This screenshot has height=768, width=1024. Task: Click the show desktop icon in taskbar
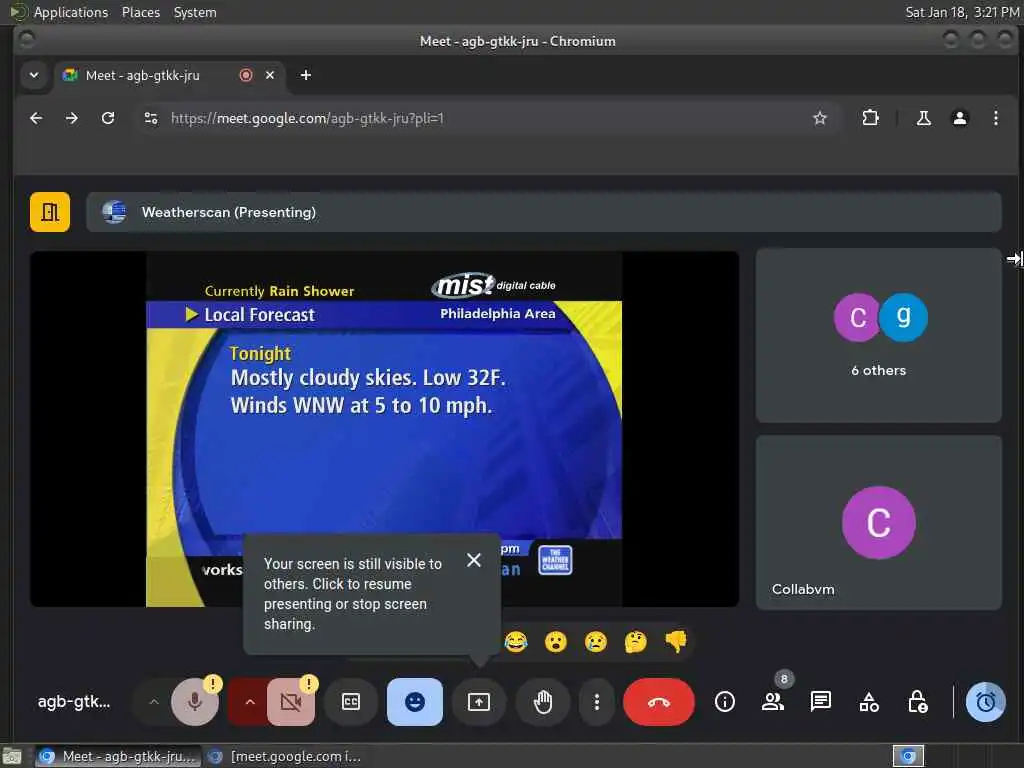click(x=12, y=756)
